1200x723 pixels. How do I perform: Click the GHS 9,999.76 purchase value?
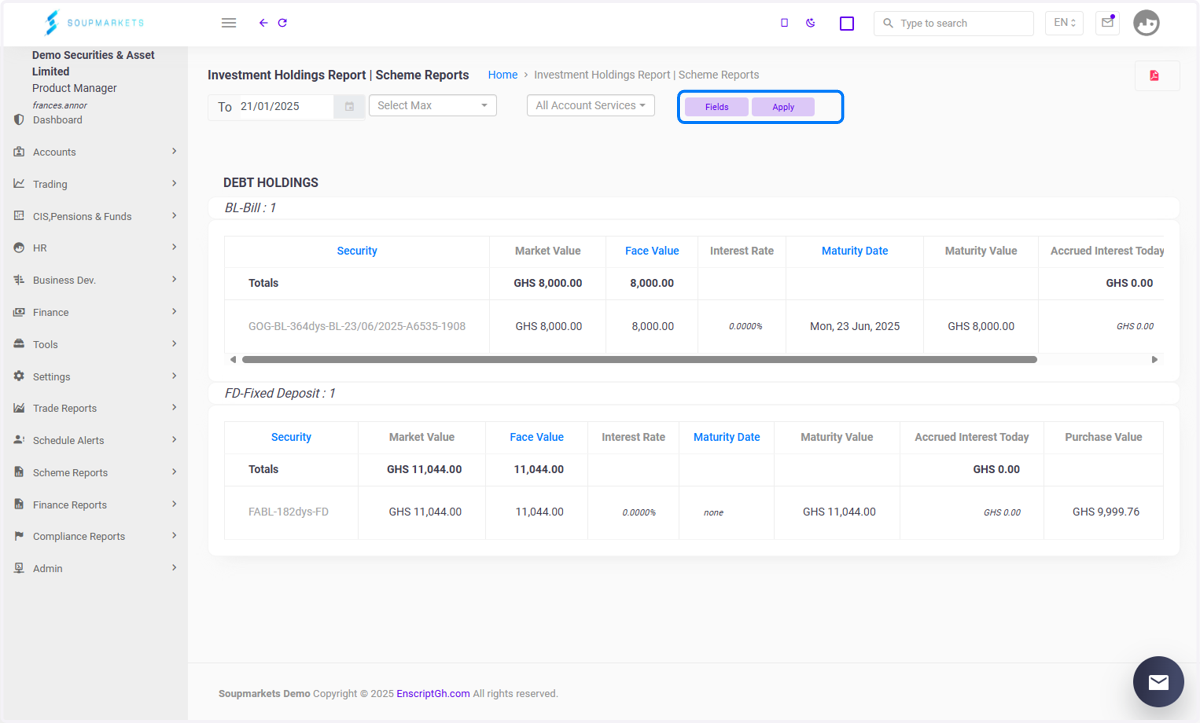pos(1106,512)
